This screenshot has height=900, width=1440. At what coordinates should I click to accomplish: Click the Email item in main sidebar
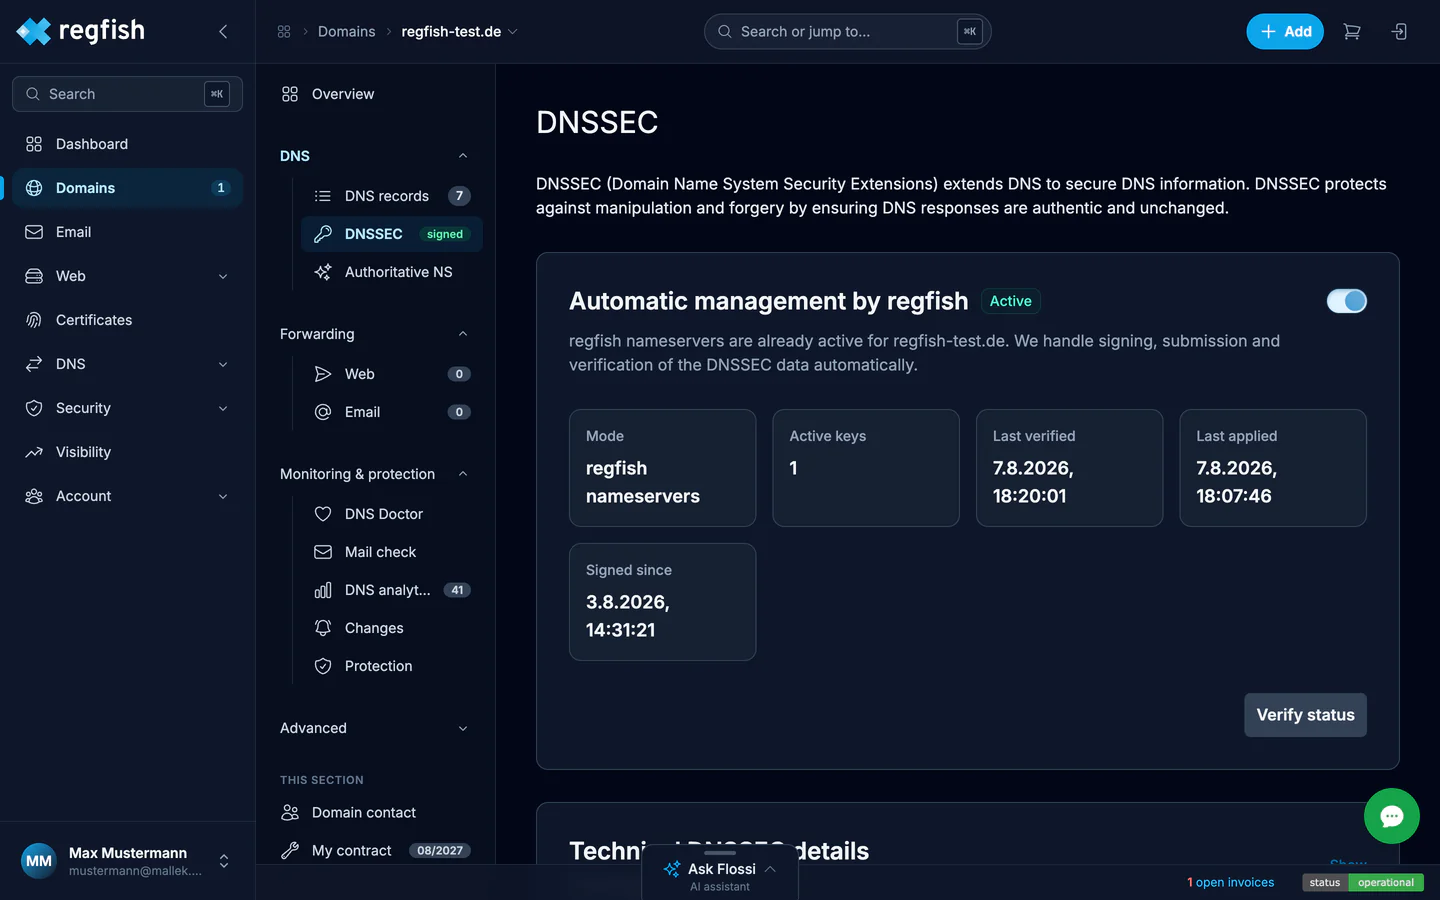tap(128, 232)
